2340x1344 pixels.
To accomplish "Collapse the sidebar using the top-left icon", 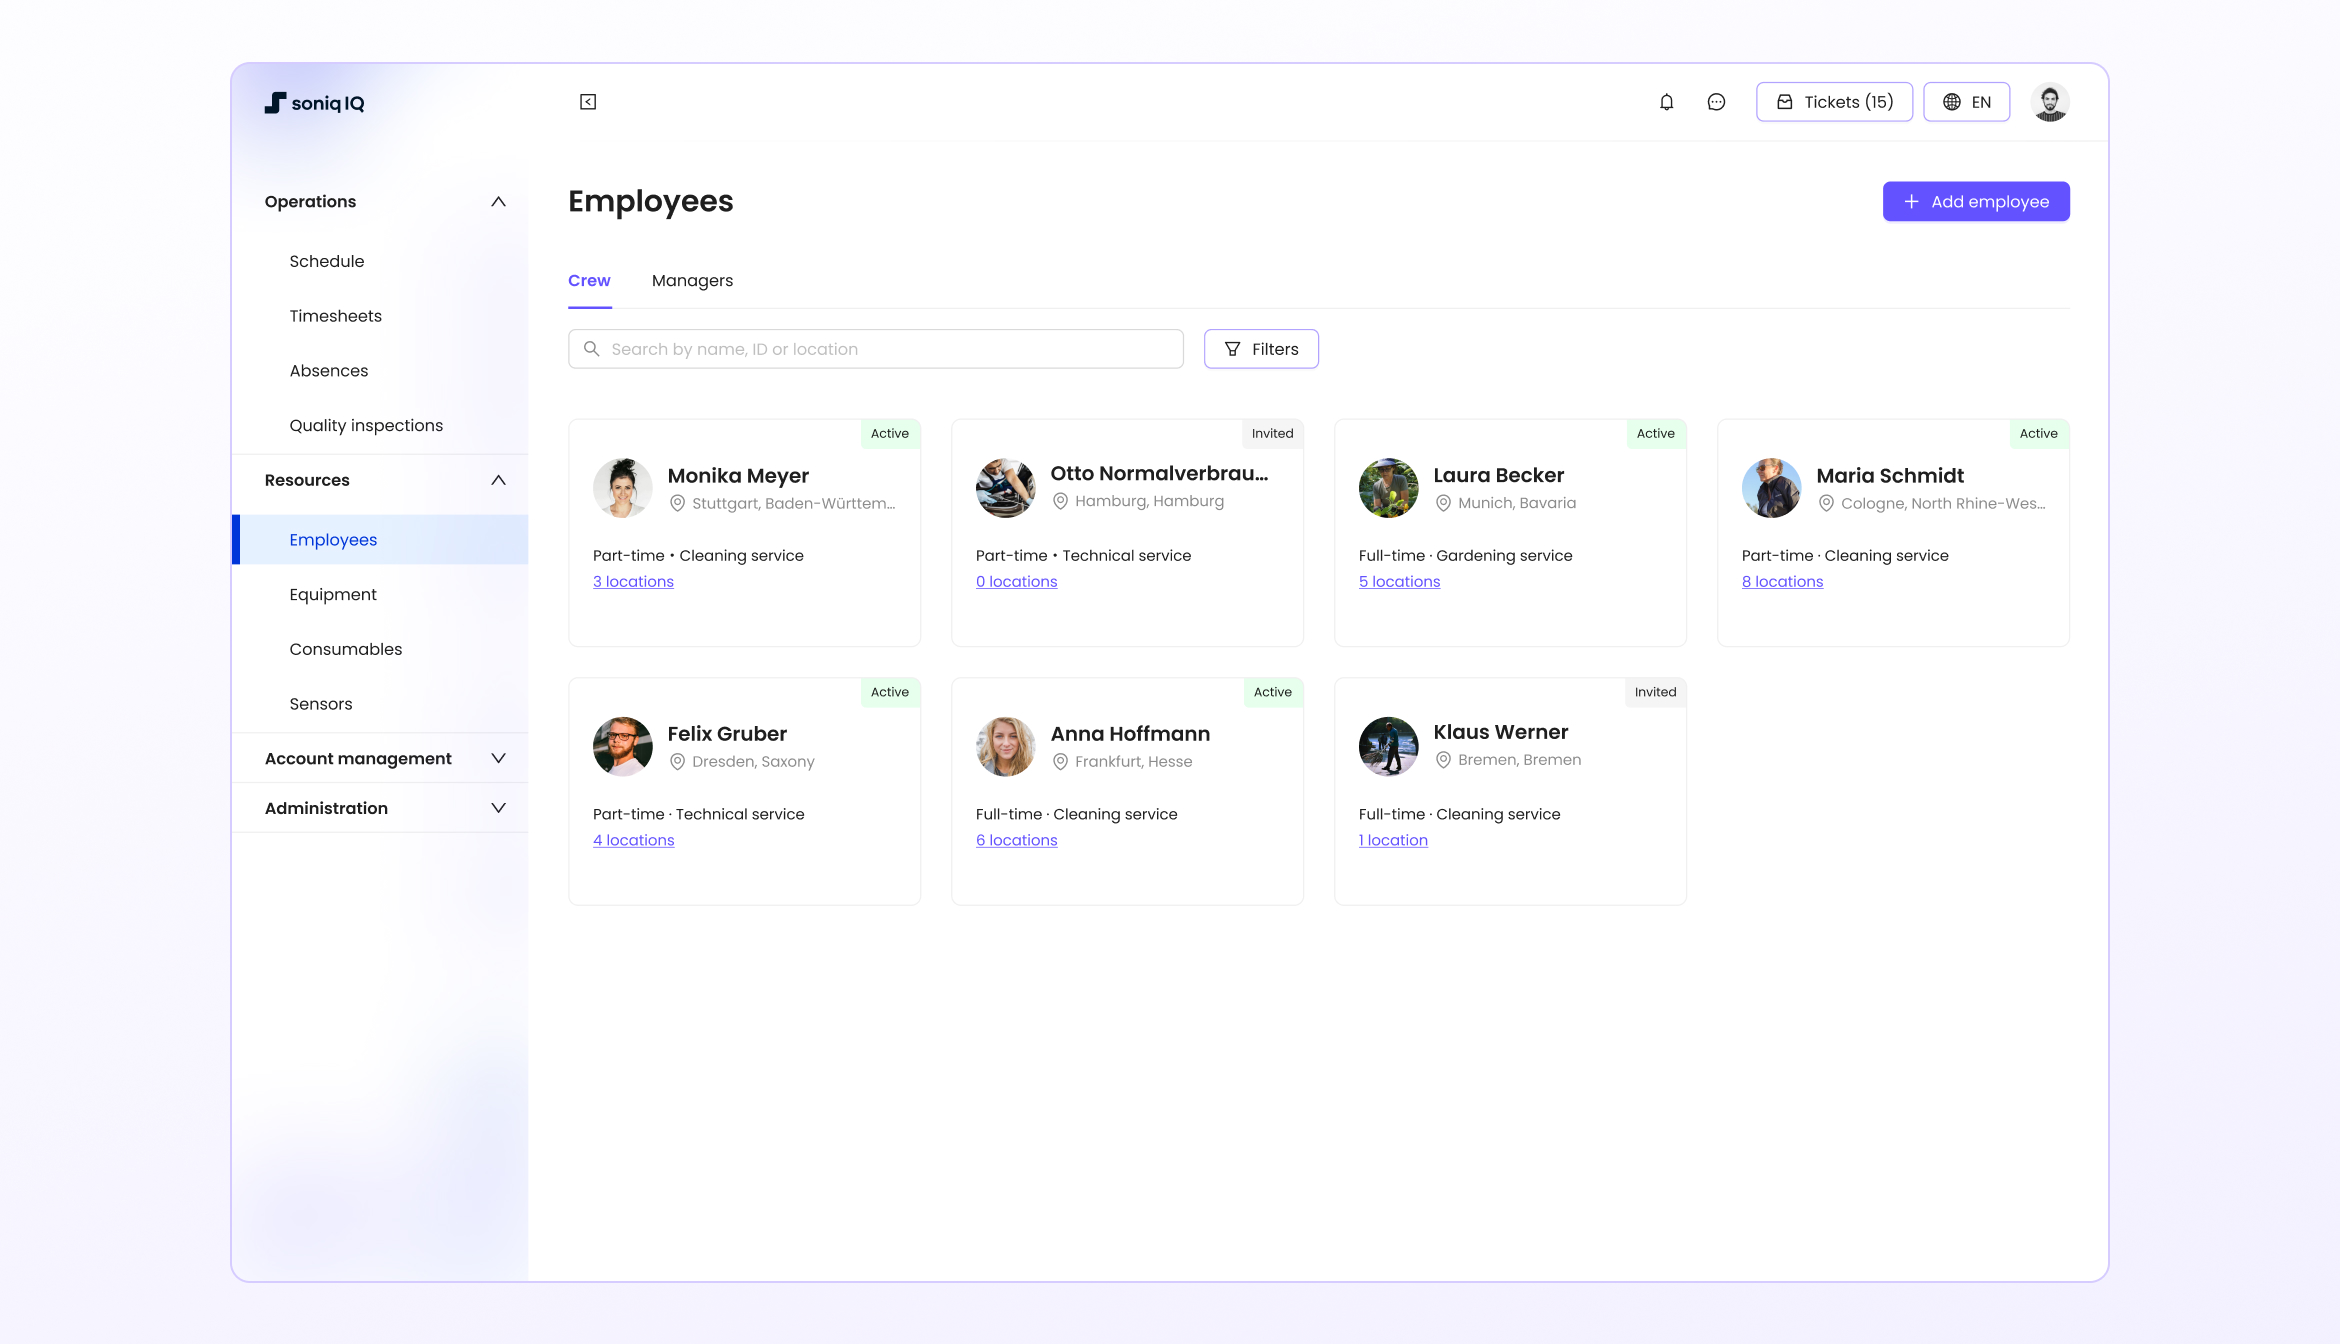I will click(588, 101).
